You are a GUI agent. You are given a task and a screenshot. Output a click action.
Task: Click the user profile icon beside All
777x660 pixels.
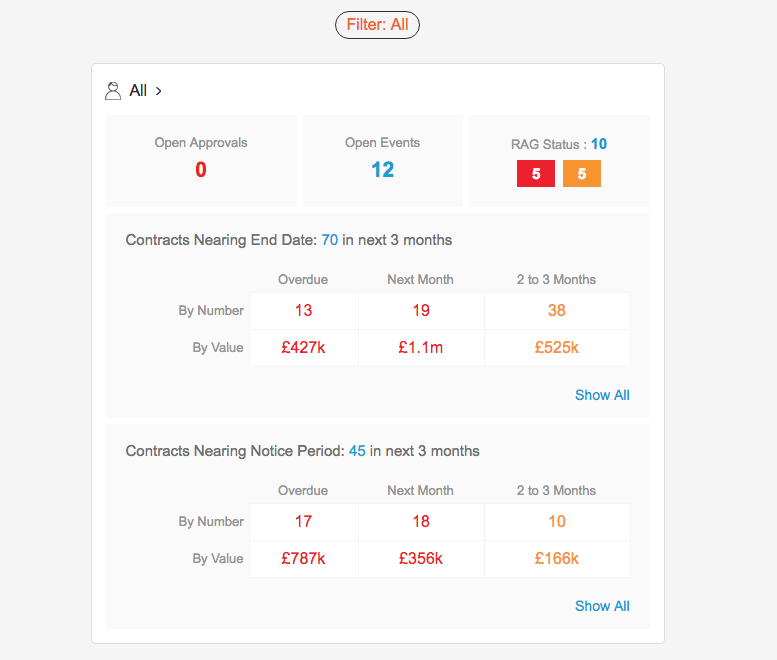pos(113,91)
